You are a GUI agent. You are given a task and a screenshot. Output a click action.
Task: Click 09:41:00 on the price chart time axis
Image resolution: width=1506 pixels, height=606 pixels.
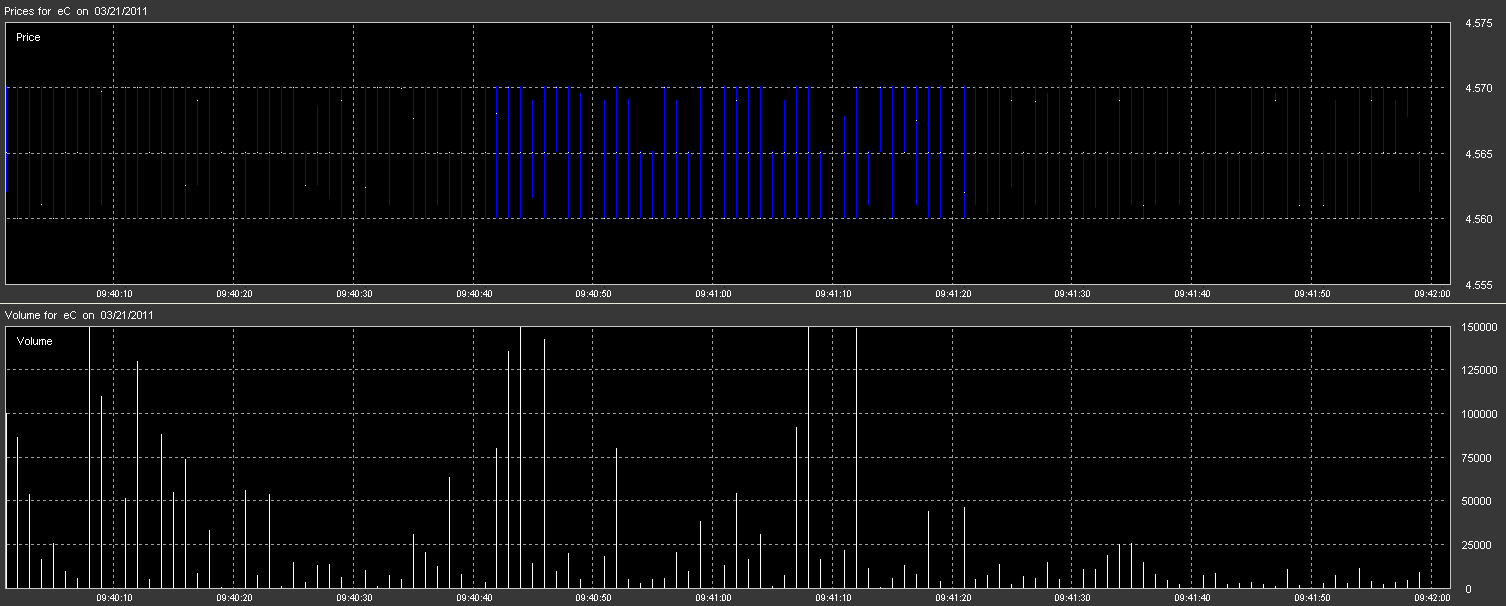pos(713,294)
